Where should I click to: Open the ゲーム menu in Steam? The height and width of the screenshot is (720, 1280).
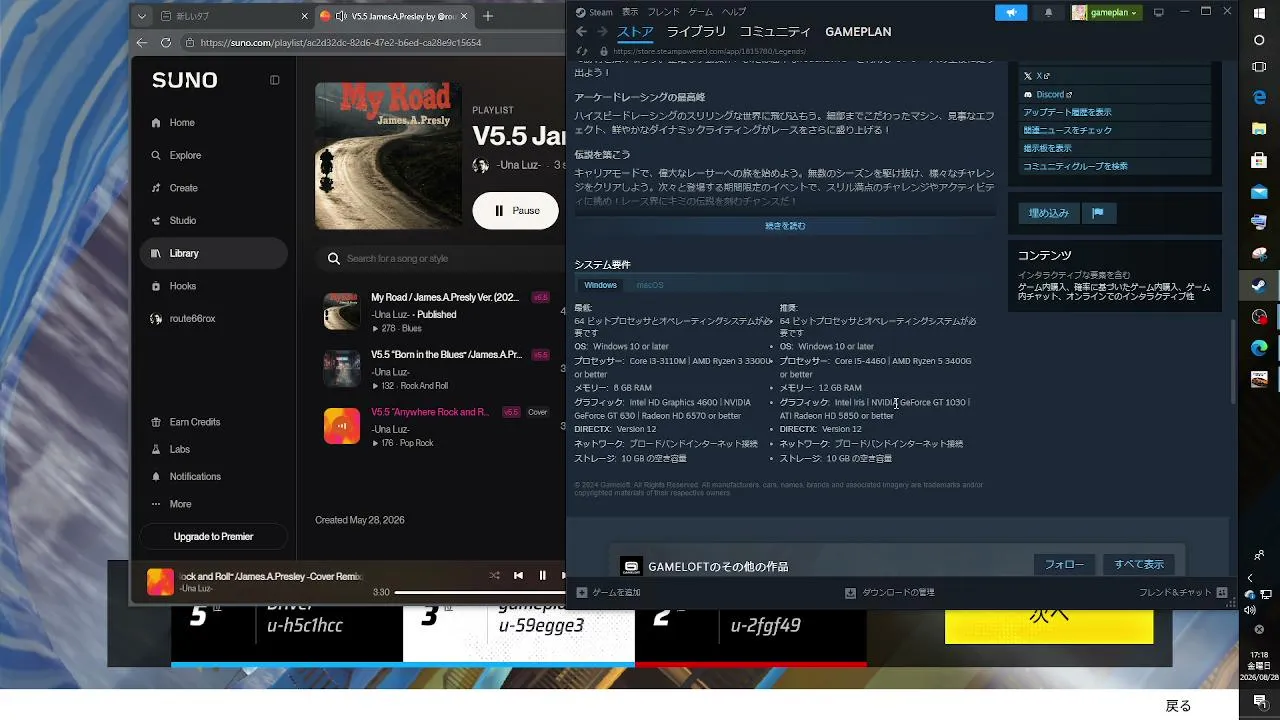click(x=701, y=12)
